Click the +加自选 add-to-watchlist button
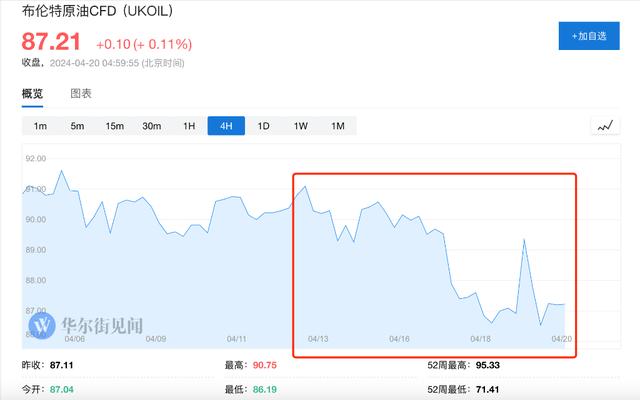The height and width of the screenshot is (400, 640). (589, 36)
